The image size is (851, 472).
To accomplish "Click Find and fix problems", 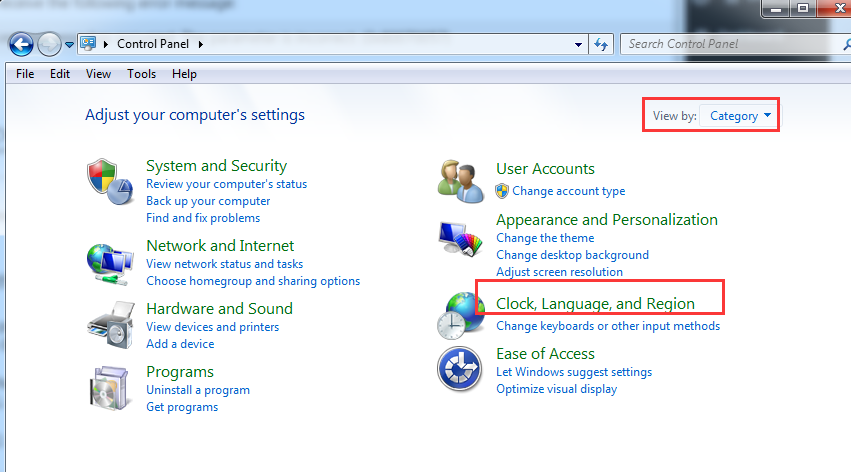I will (x=203, y=218).
